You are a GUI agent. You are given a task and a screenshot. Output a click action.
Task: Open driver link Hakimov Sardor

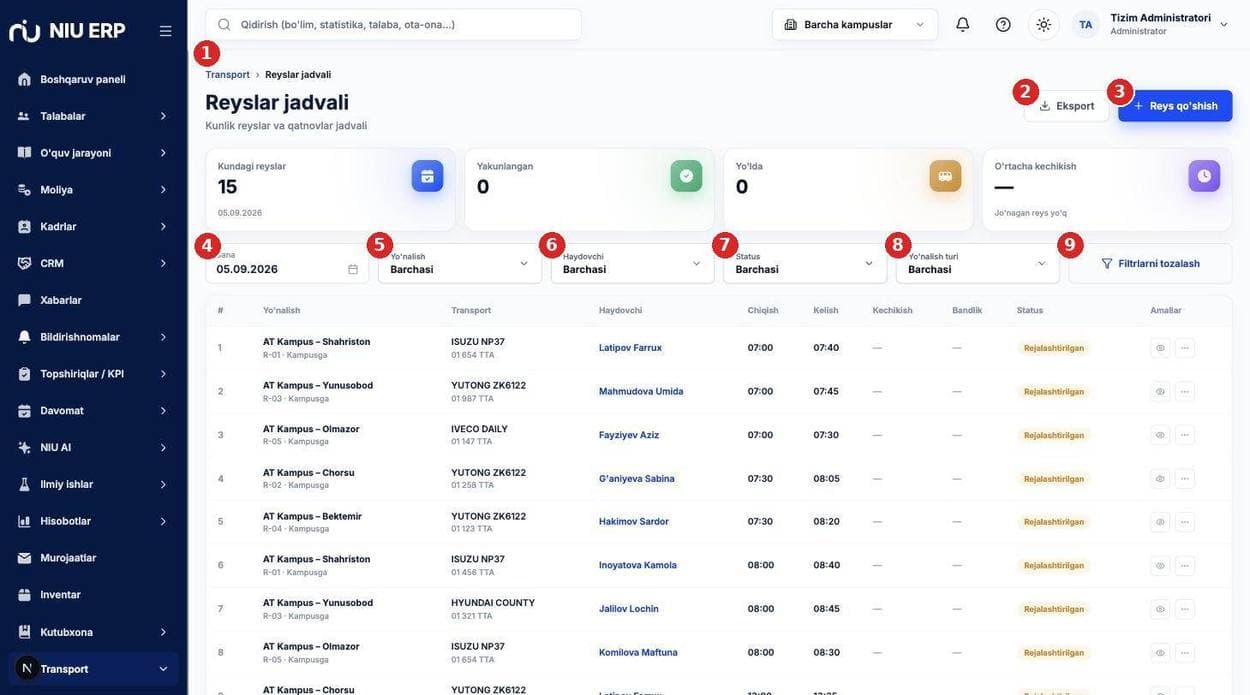click(634, 522)
